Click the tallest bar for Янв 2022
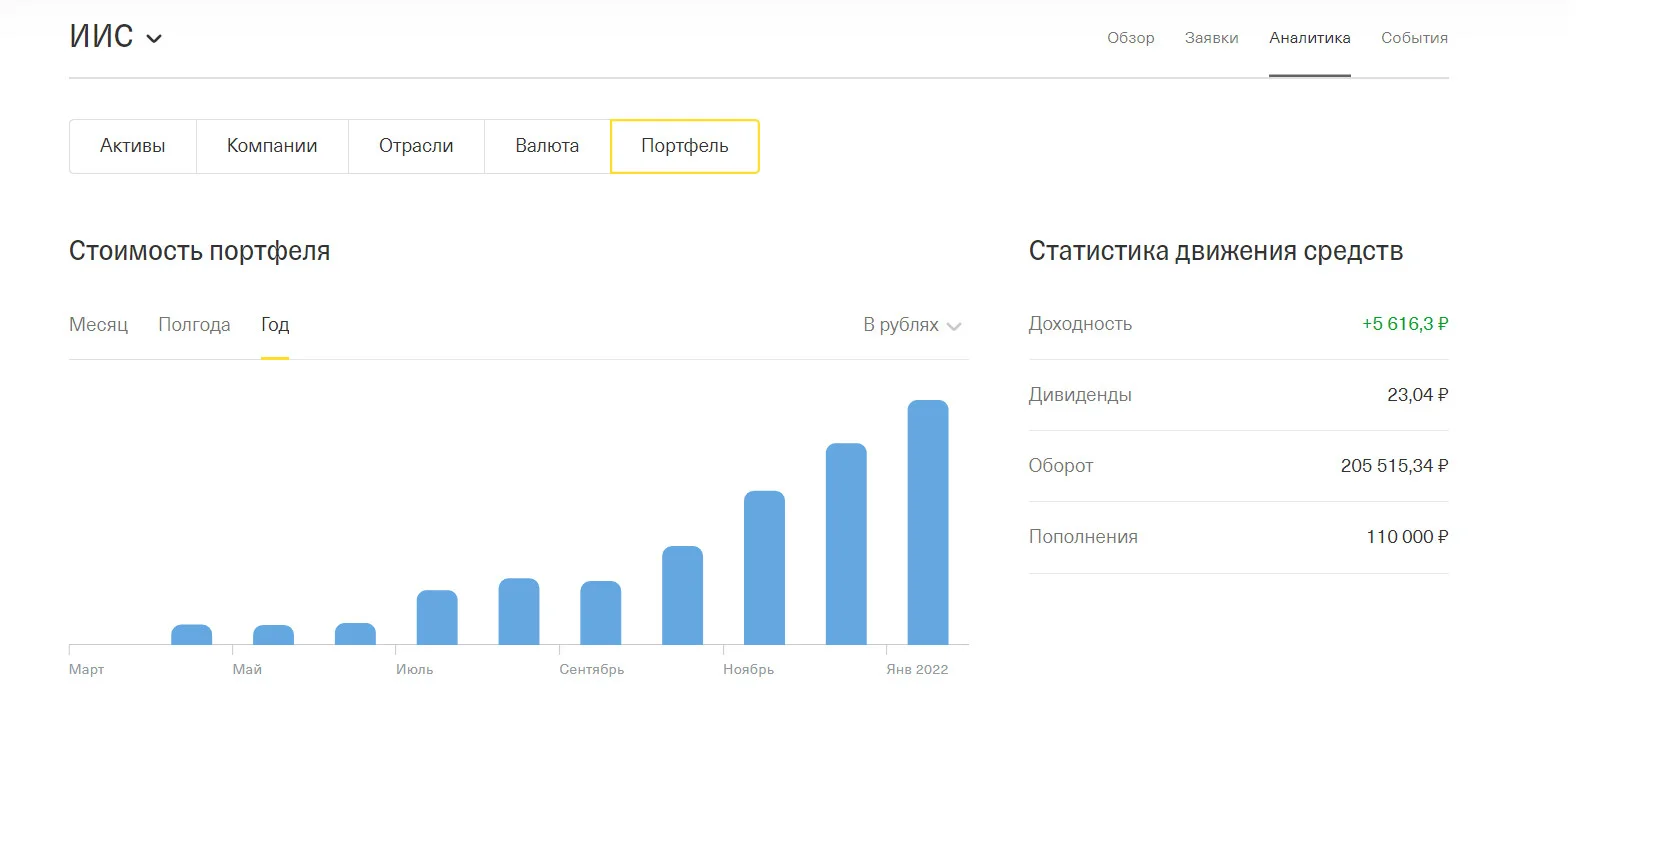 (x=928, y=522)
